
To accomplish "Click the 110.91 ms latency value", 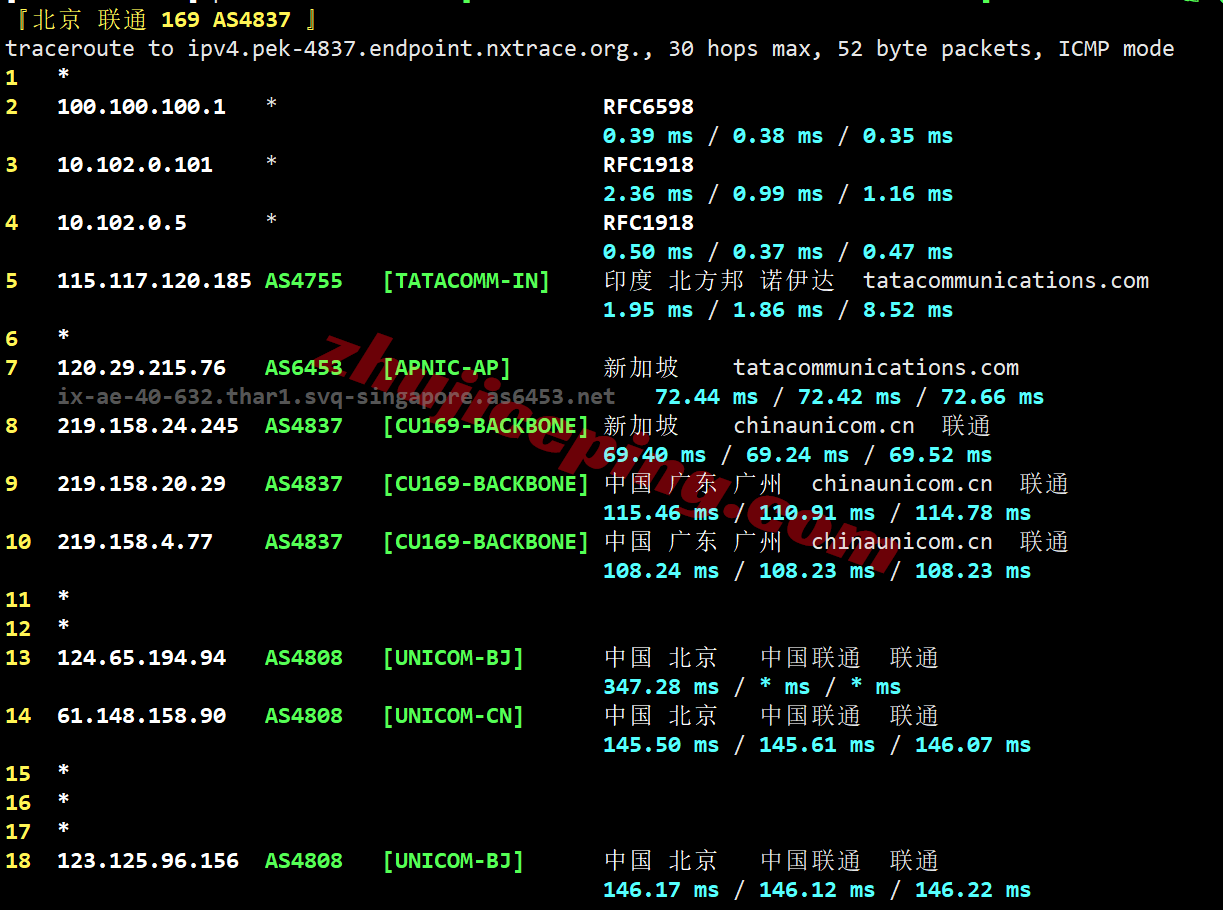I will tap(817, 512).
